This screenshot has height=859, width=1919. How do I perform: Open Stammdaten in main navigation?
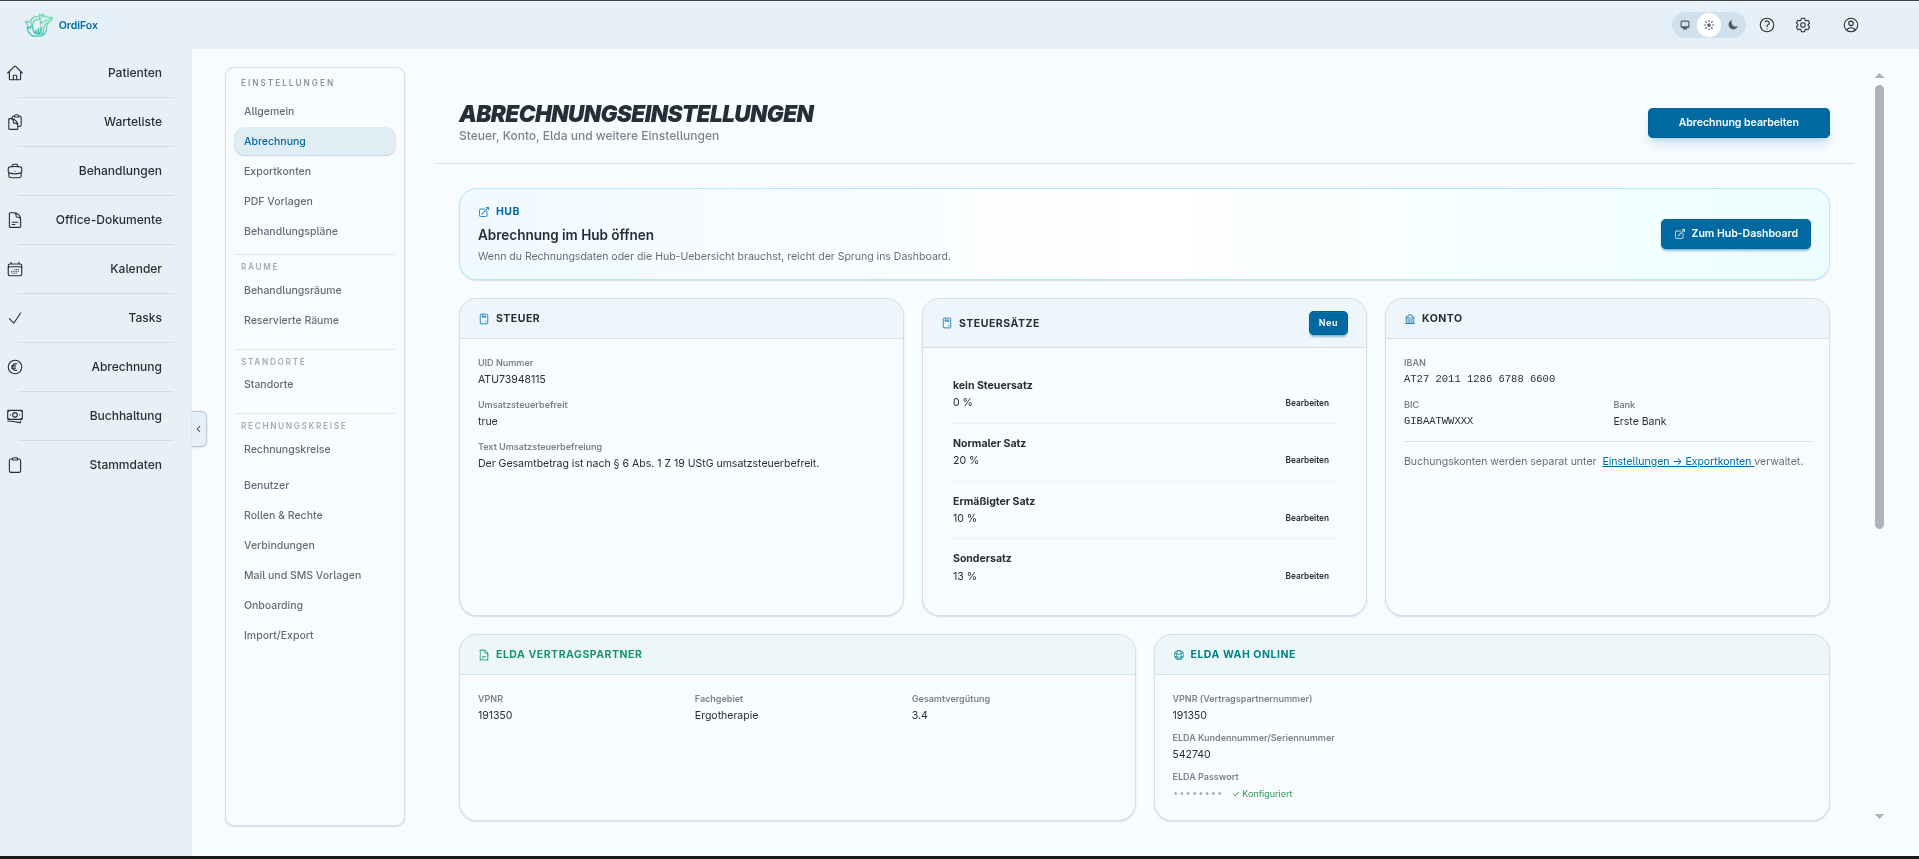pos(126,465)
